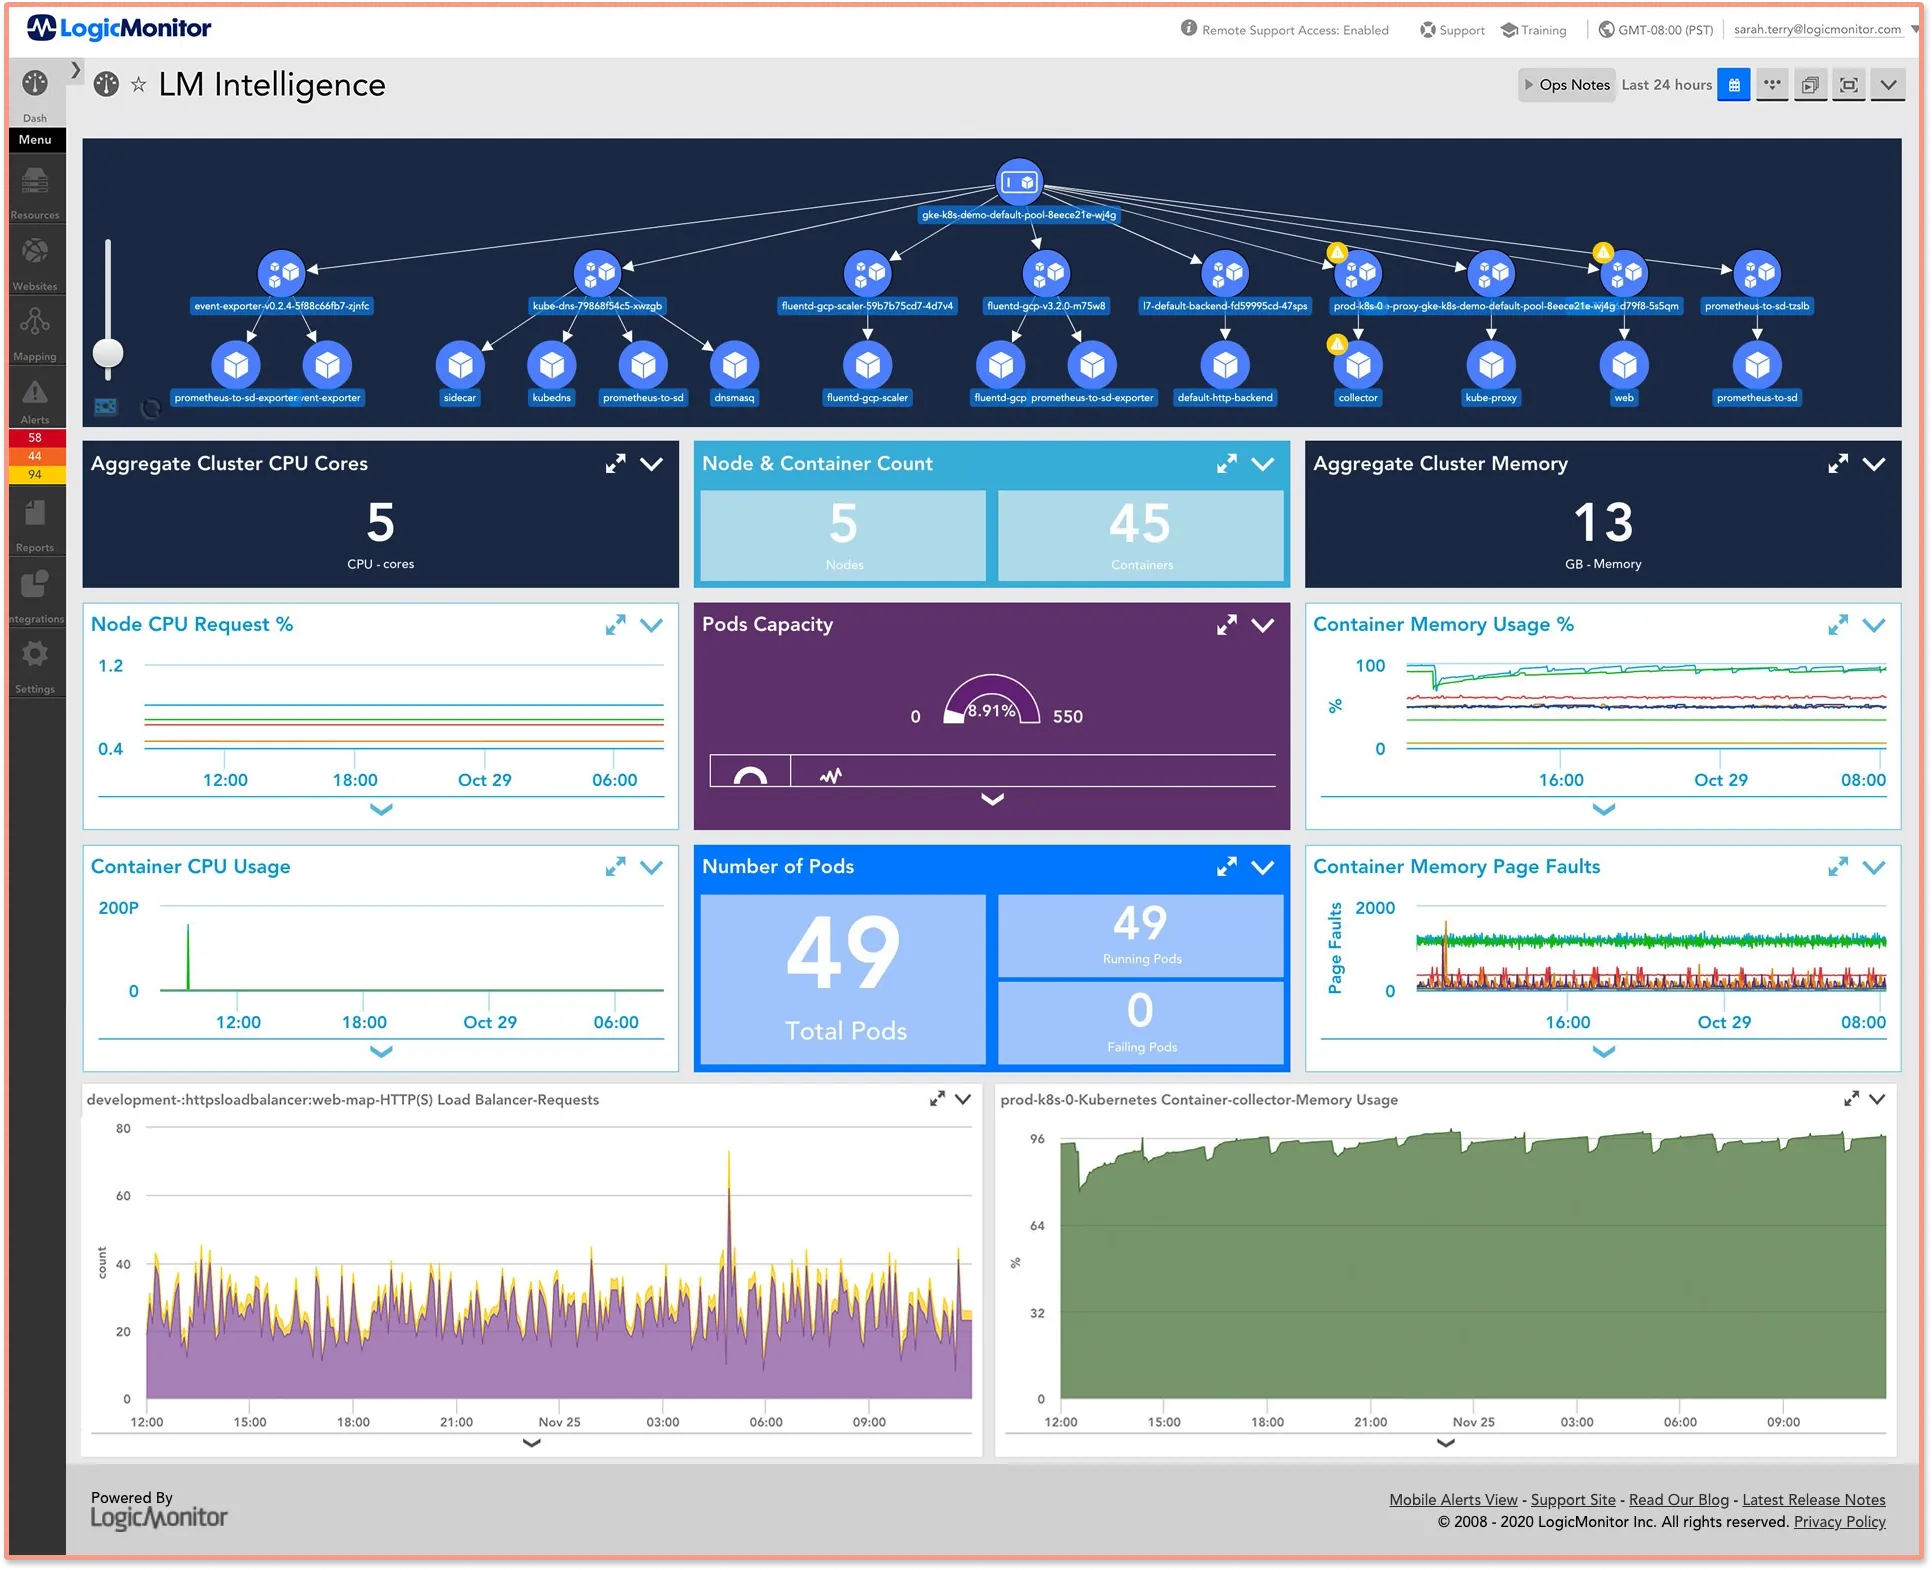The width and height of the screenshot is (1932, 1570).
Task: Click the LogicMonitor logo
Action: point(119,28)
